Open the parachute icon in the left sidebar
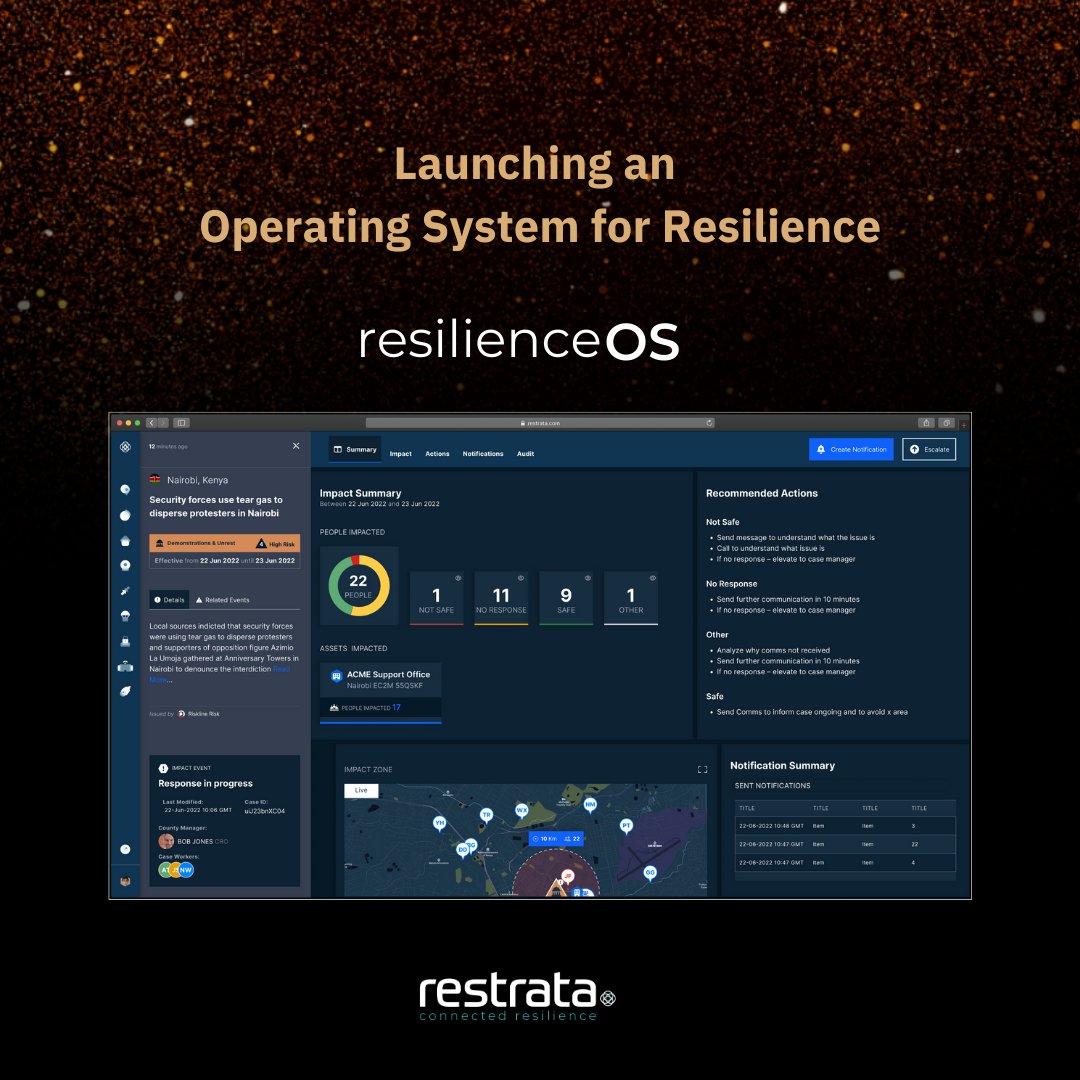This screenshot has height=1080, width=1080. point(125,616)
